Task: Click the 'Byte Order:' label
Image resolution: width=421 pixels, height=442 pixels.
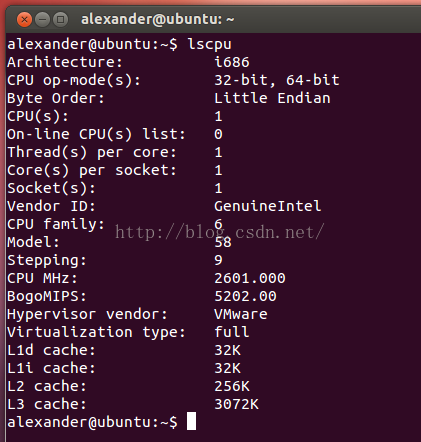Action: coord(56,98)
